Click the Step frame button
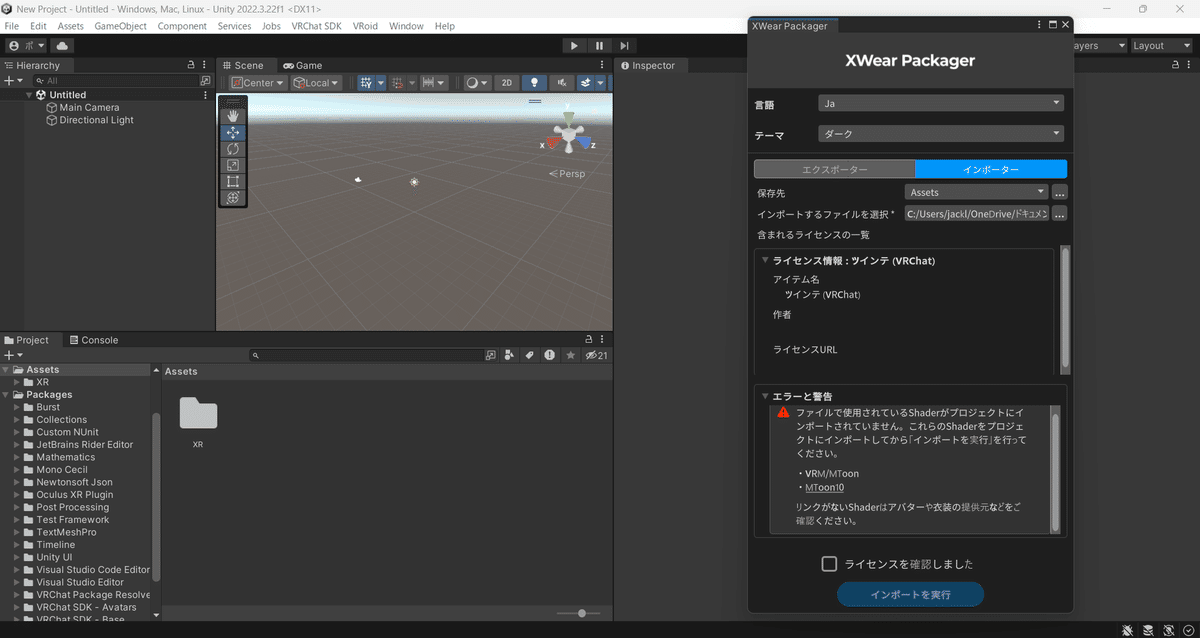This screenshot has width=1200, height=638. click(x=624, y=45)
